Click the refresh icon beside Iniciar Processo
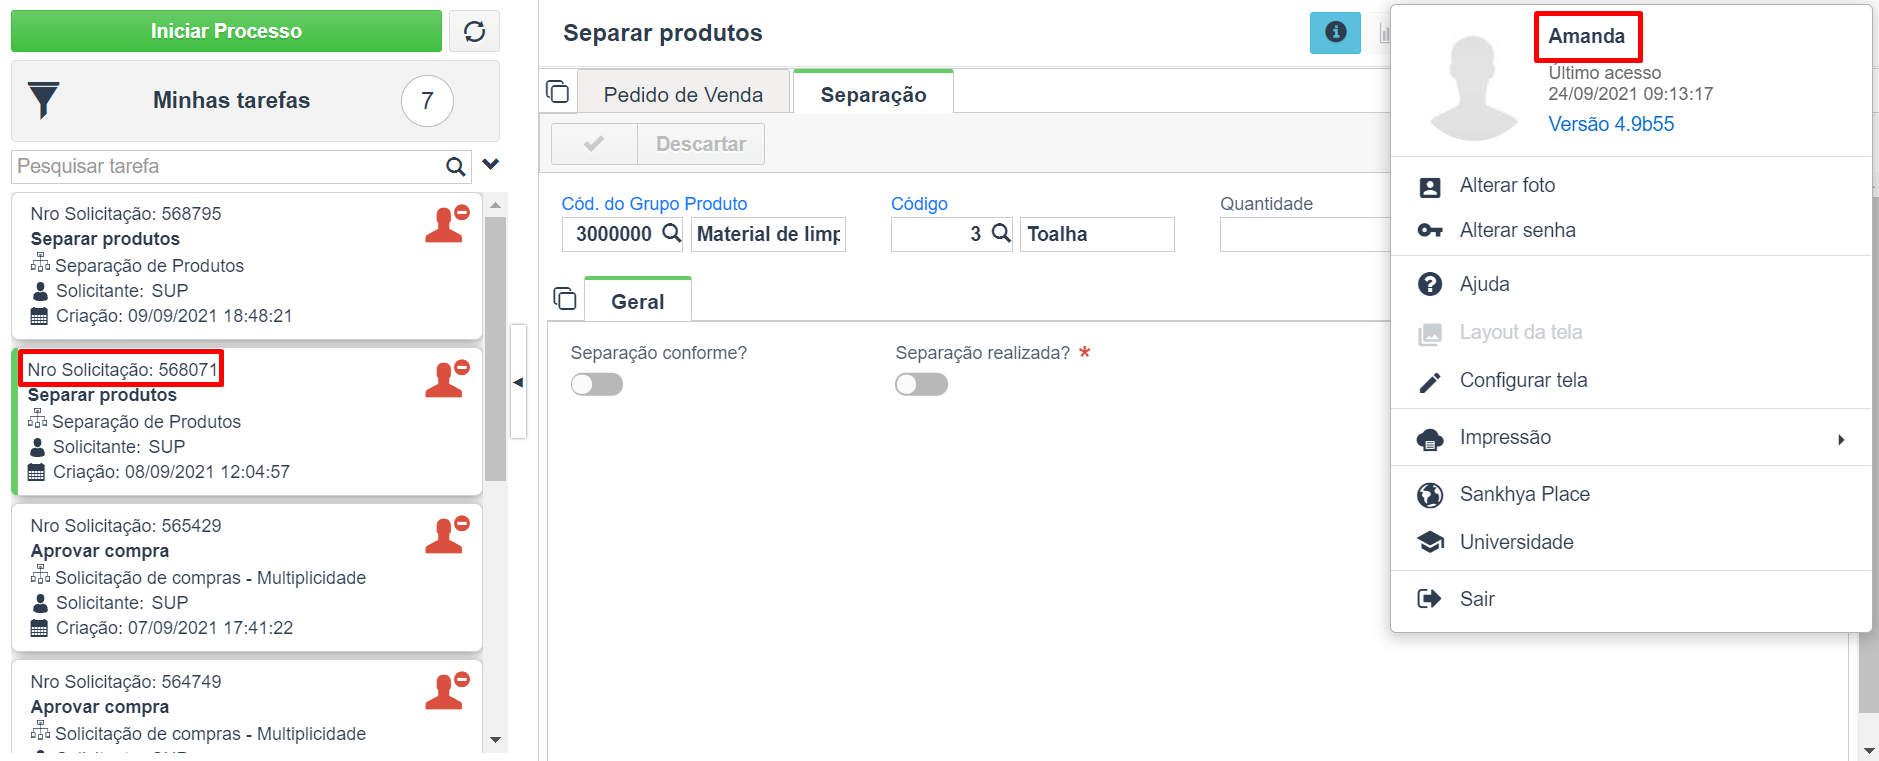 click(474, 31)
